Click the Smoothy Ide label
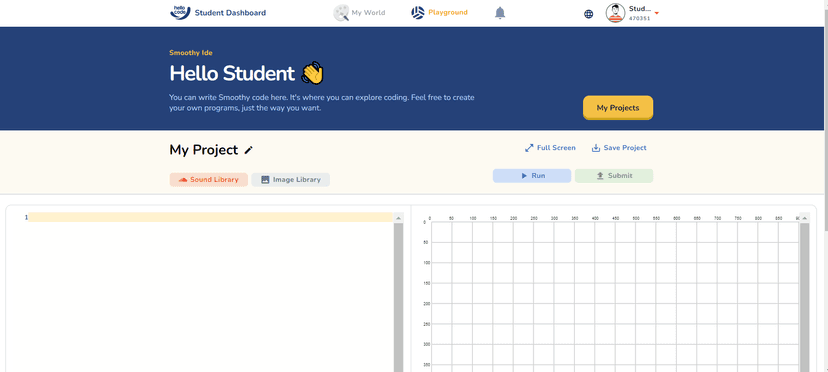Viewport: 828px width, 372px height. (x=191, y=53)
